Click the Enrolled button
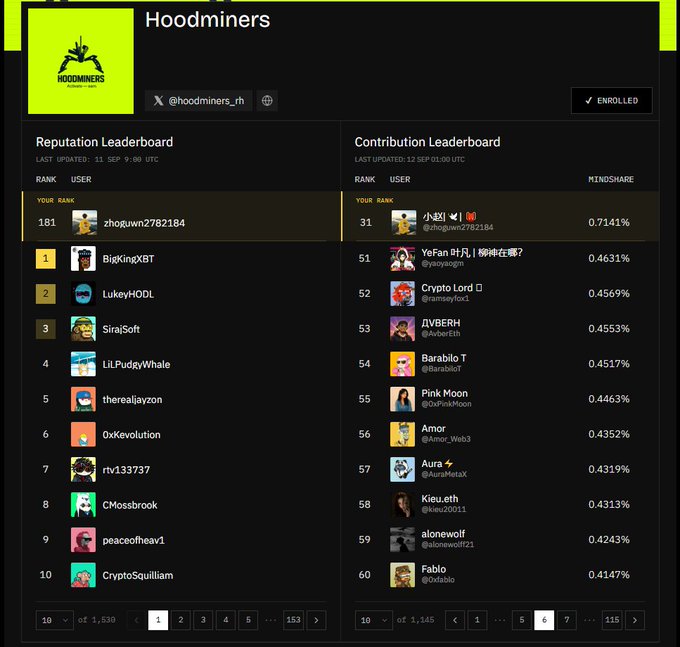680x647 pixels. point(611,101)
